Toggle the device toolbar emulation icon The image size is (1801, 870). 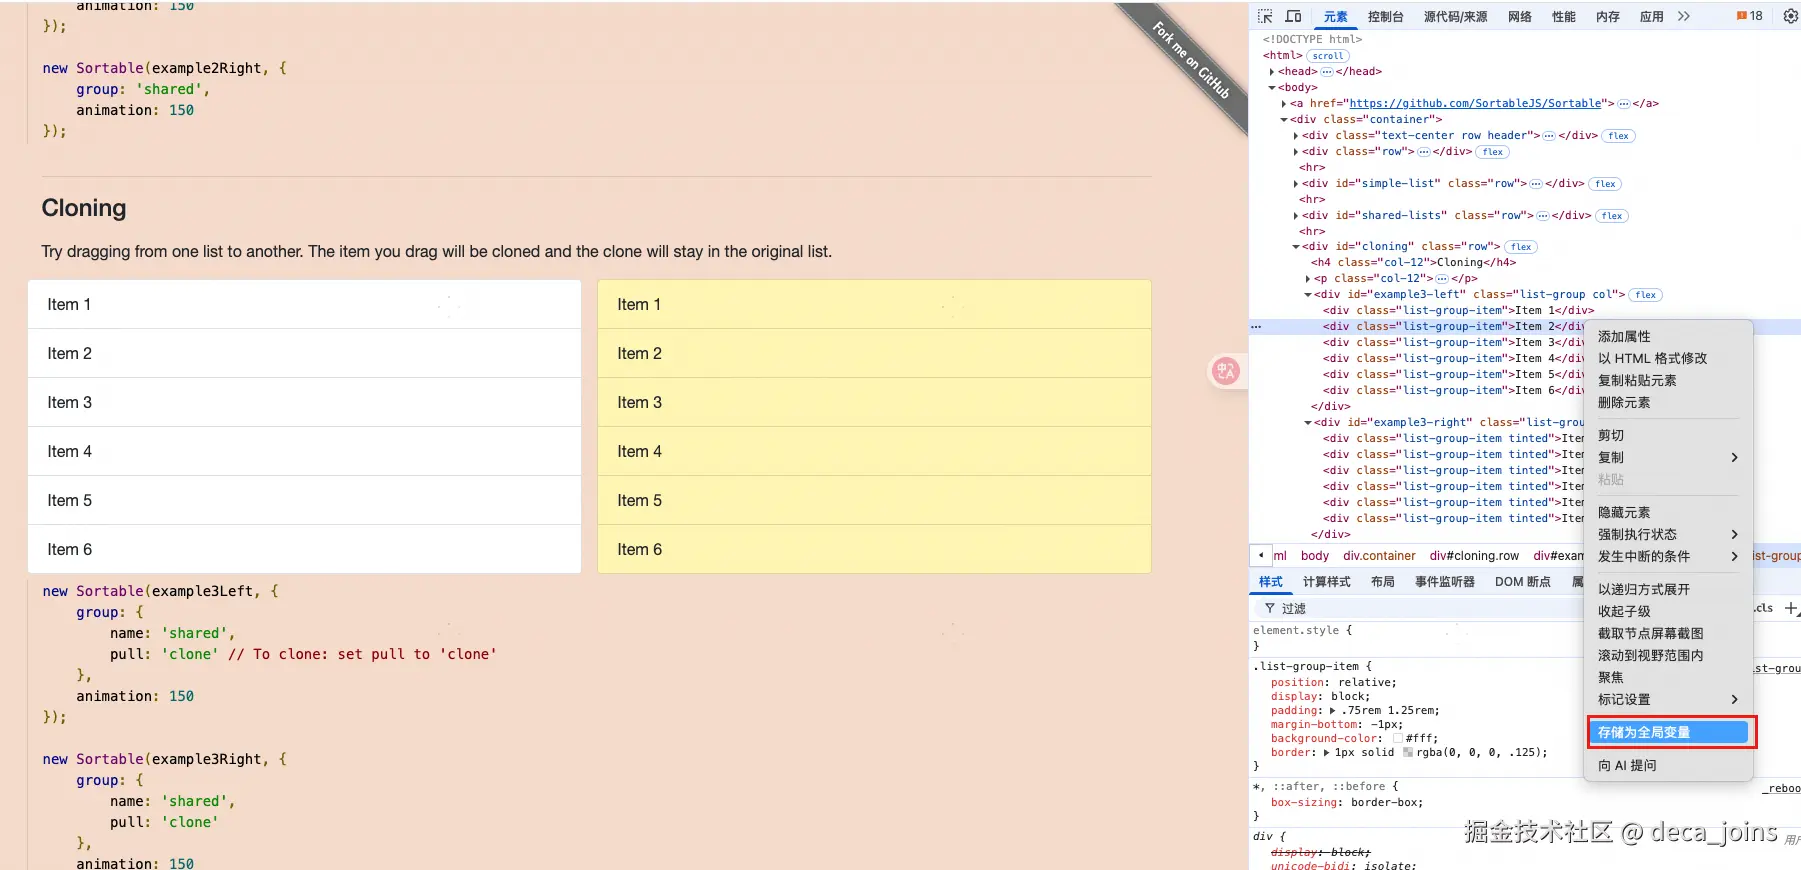[x=1293, y=16]
